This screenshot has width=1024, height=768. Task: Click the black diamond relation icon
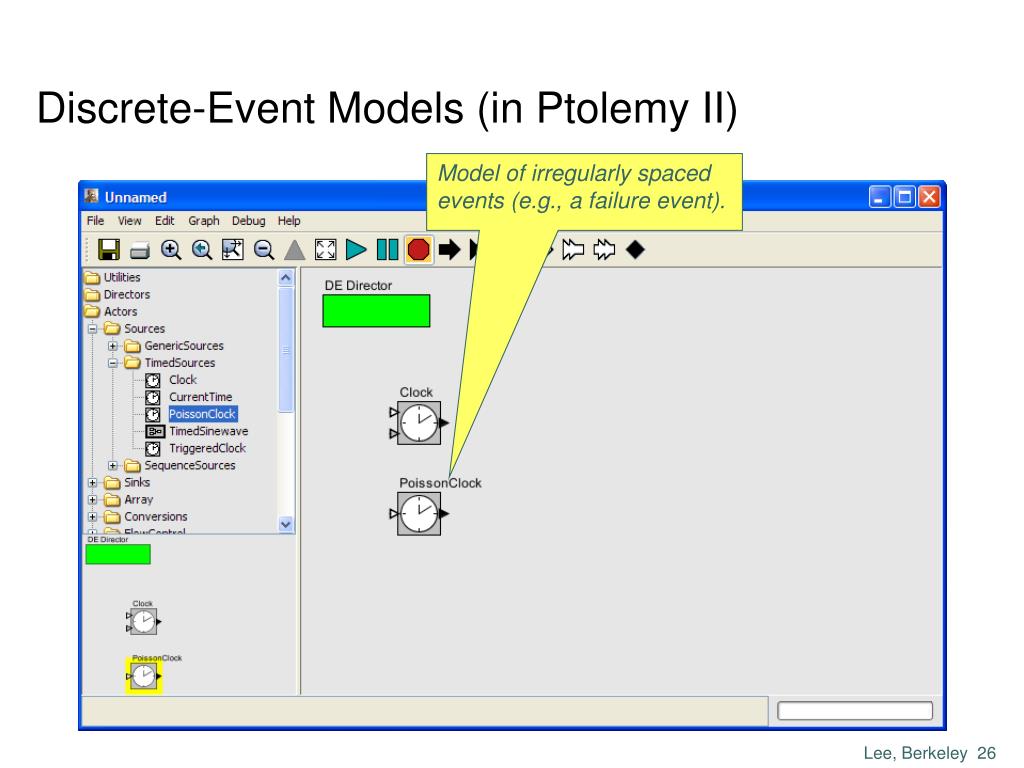pos(635,249)
